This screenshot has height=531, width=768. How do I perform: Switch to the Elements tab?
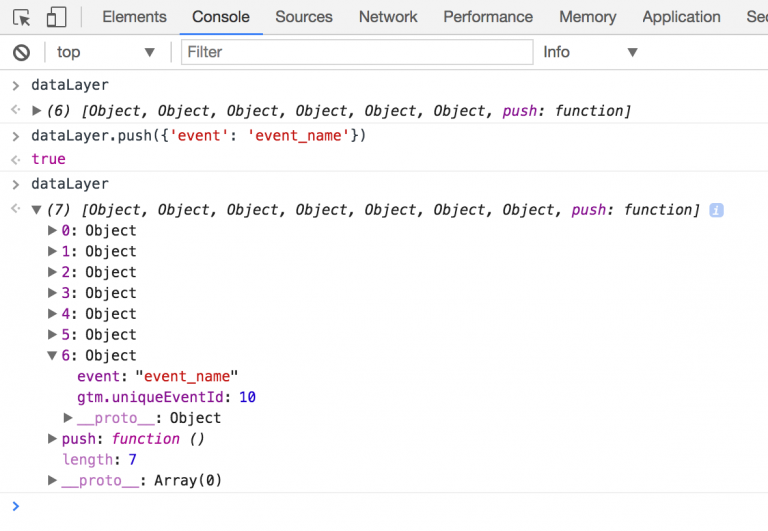coord(134,17)
